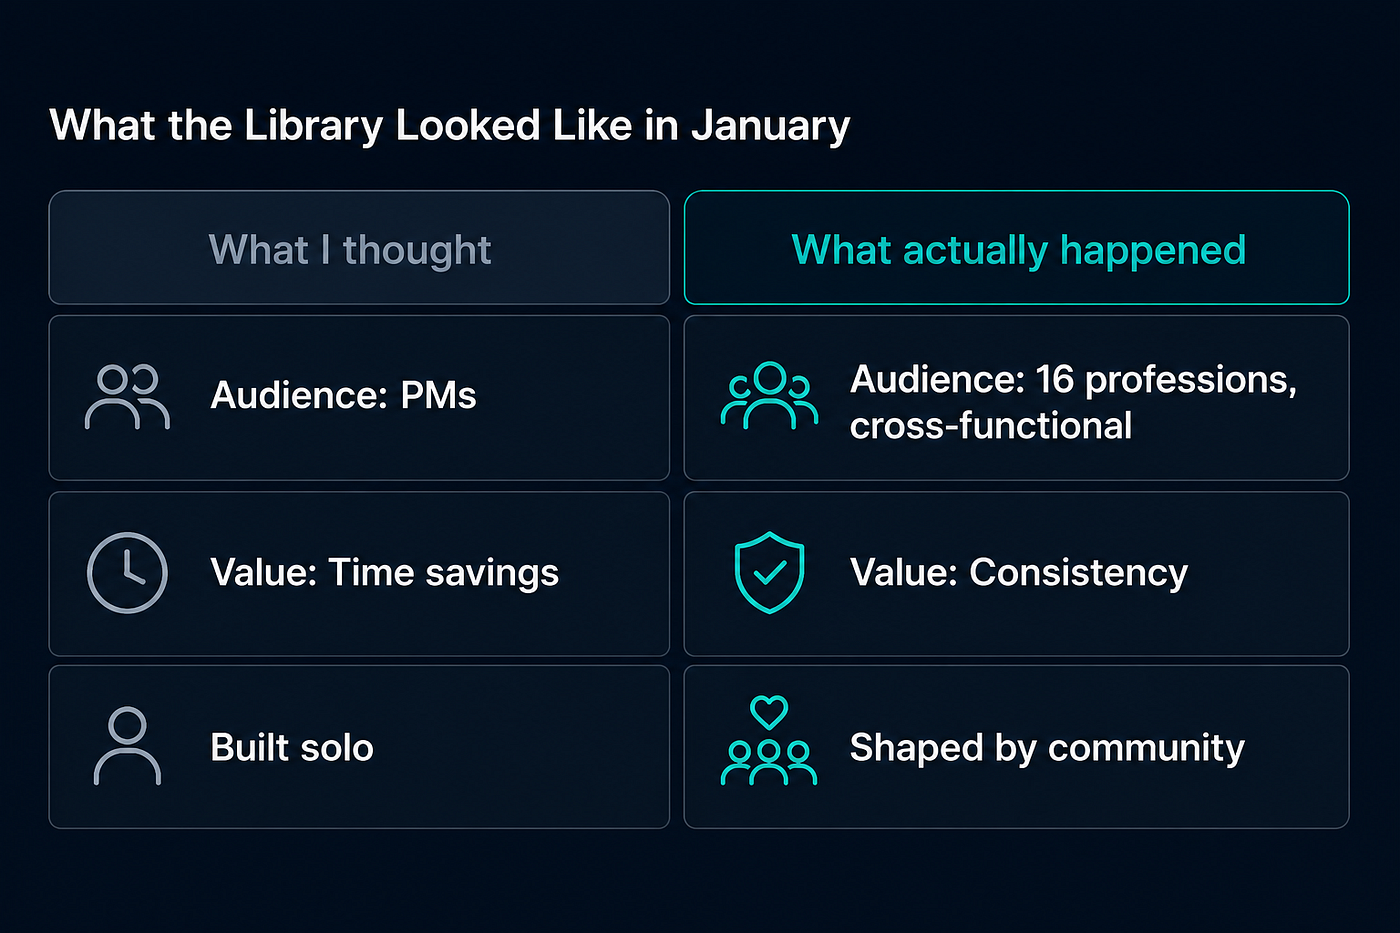Click the two-person audience icon

coord(127,397)
